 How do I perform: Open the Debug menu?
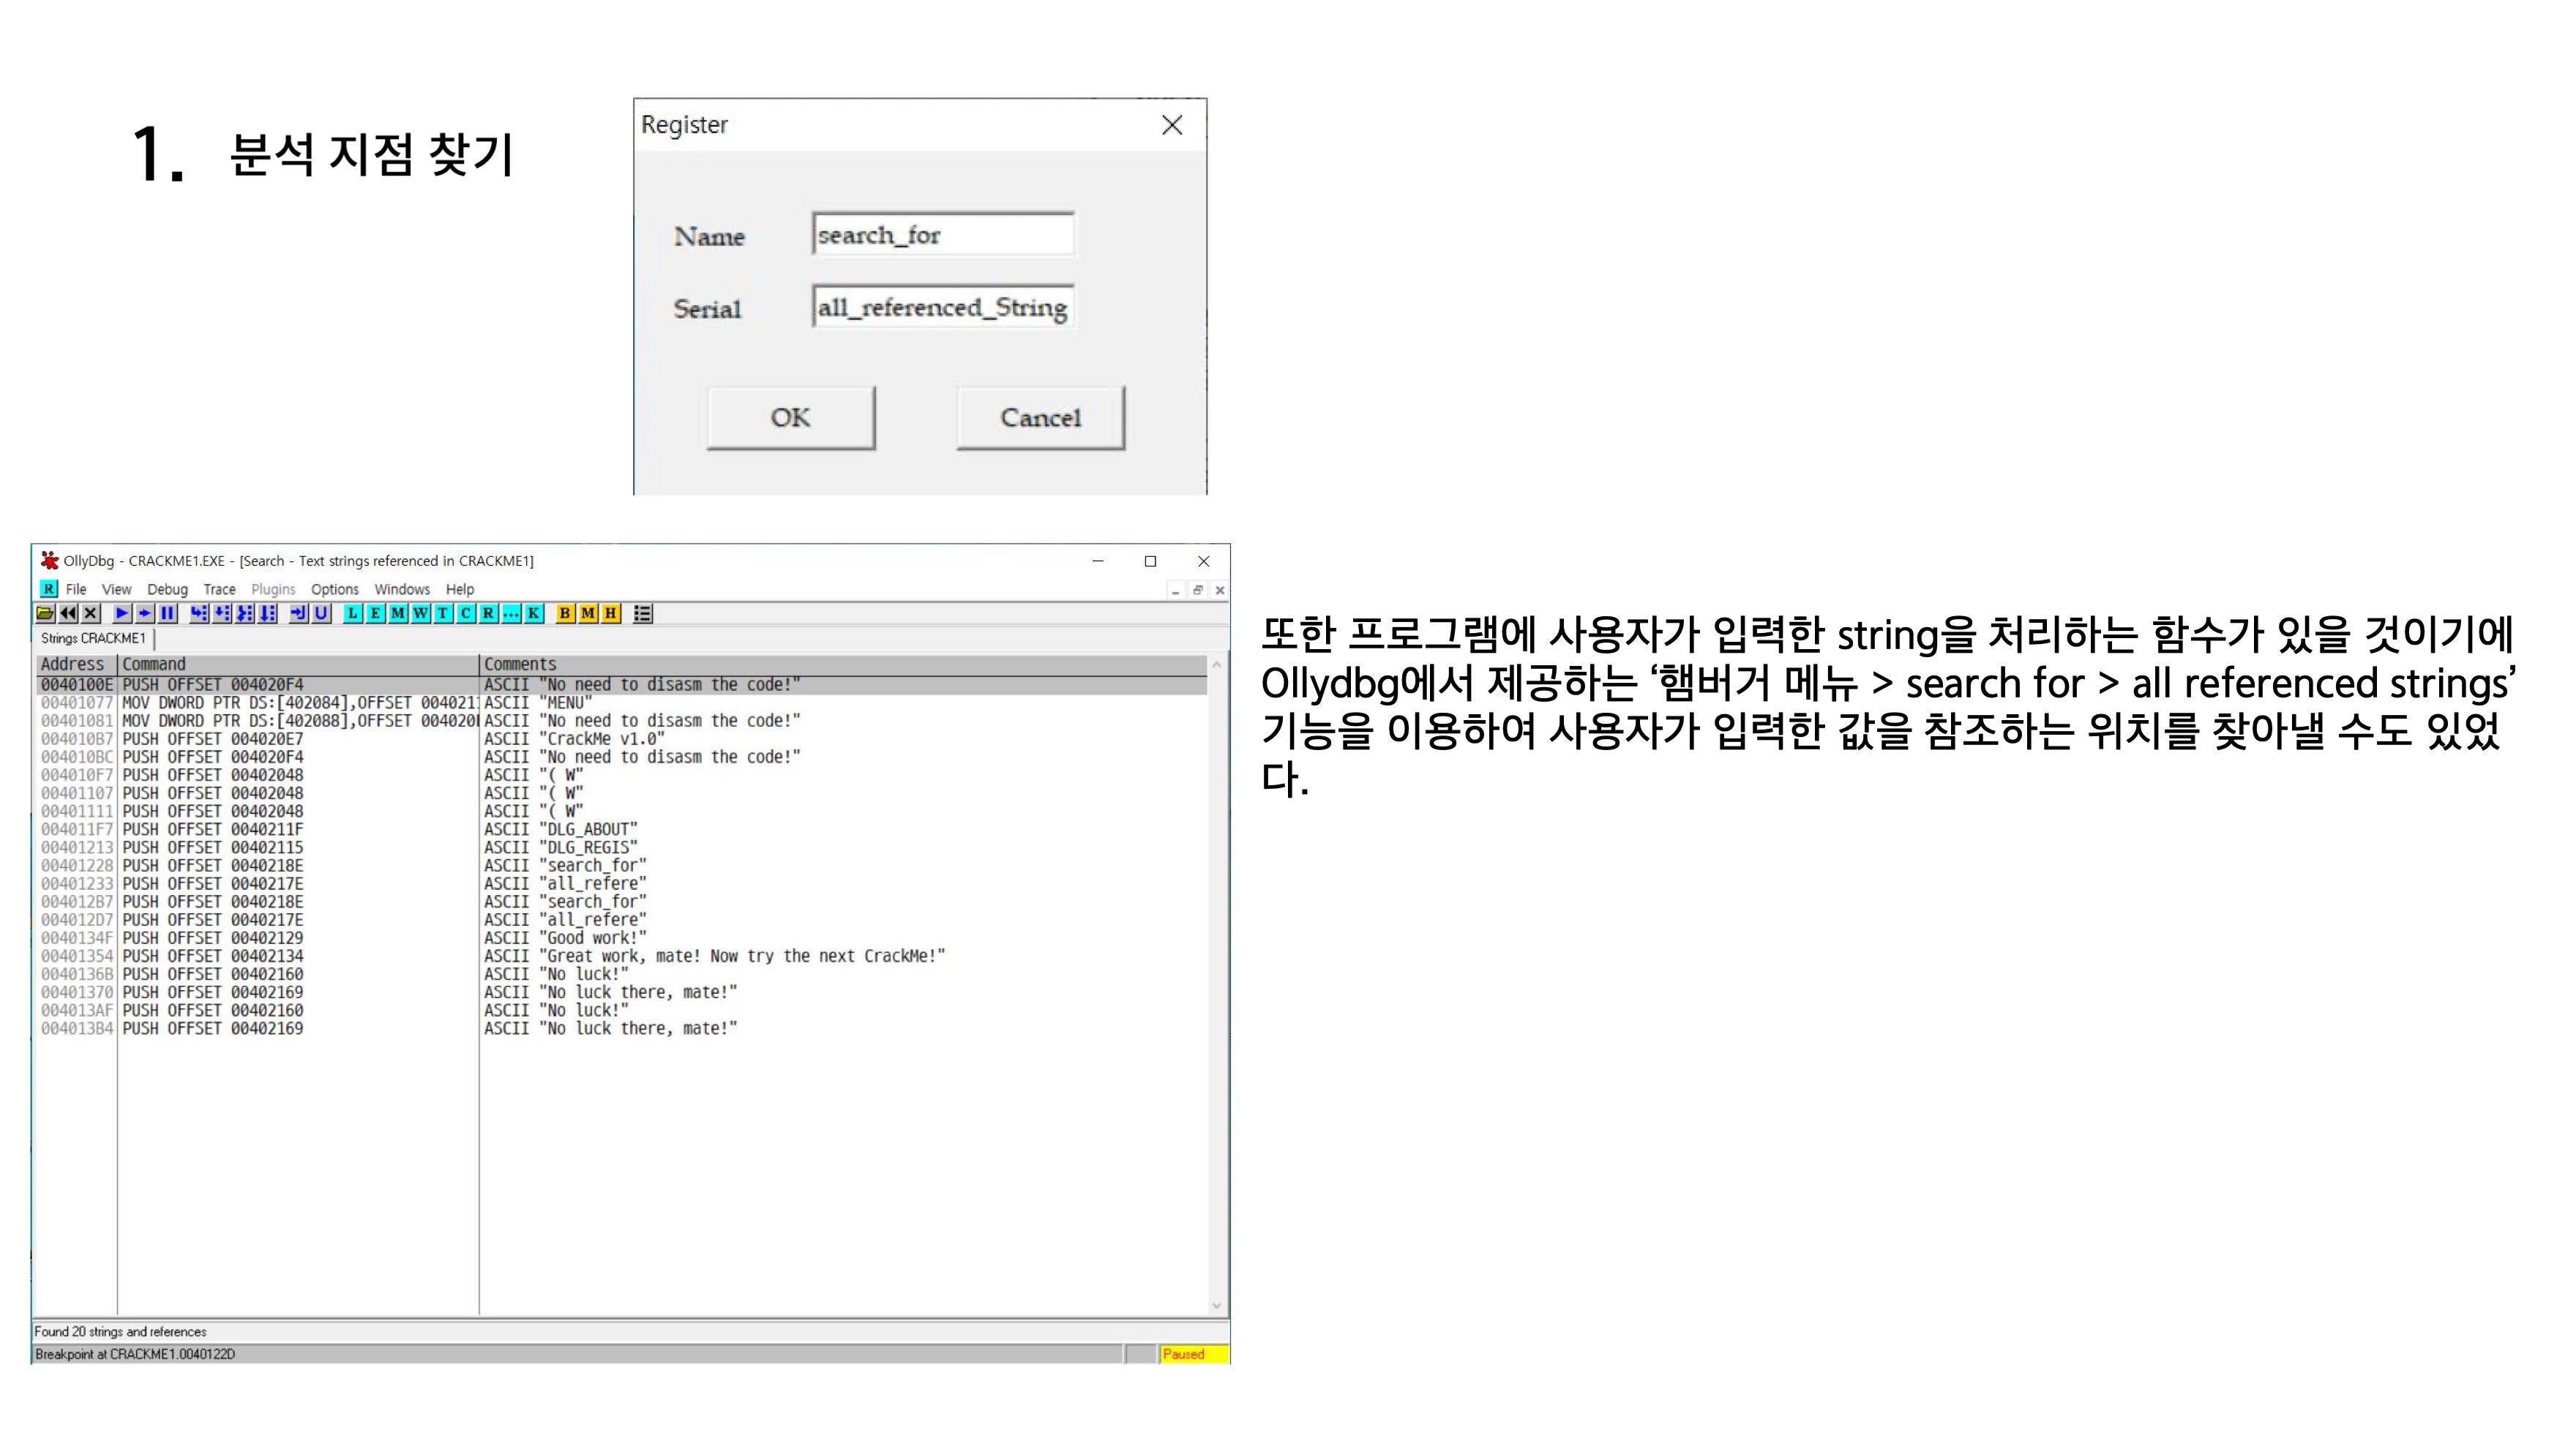coord(167,589)
